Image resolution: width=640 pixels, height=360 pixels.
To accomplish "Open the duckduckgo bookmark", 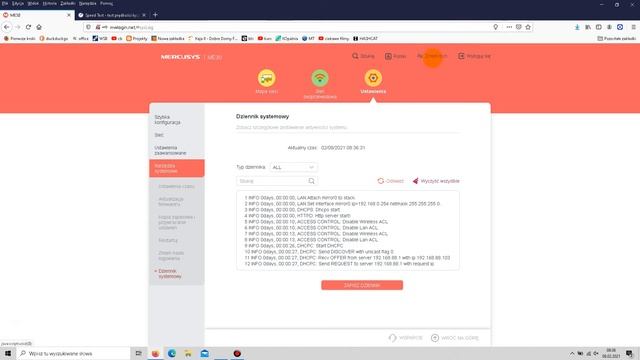I will pos(54,38).
